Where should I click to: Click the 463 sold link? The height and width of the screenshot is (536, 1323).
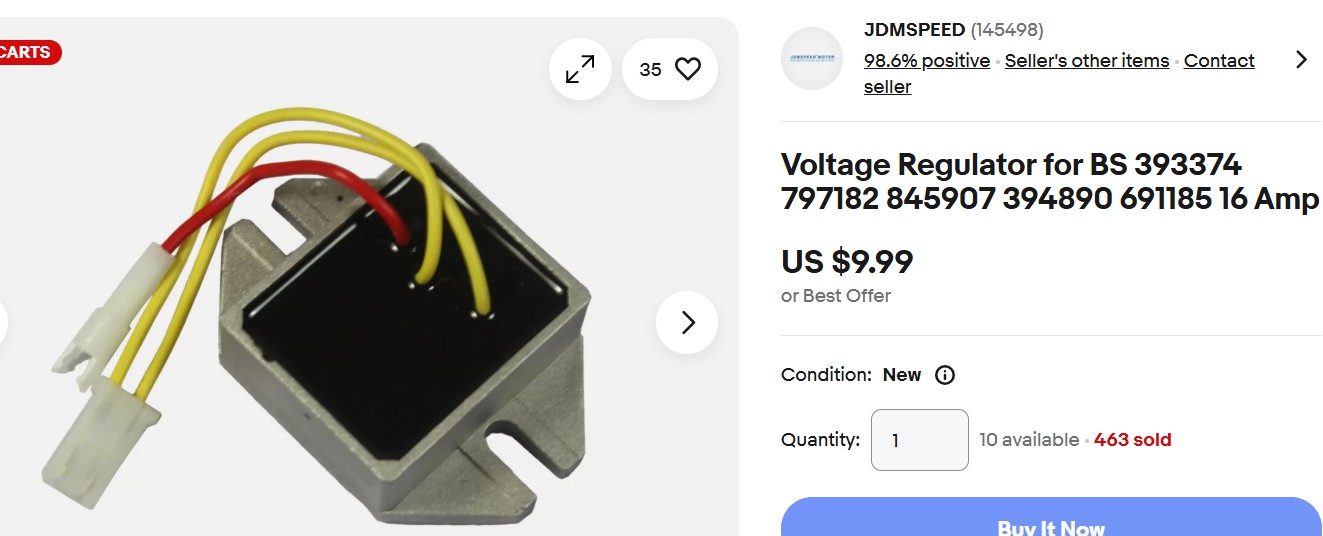click(1133, 440)
